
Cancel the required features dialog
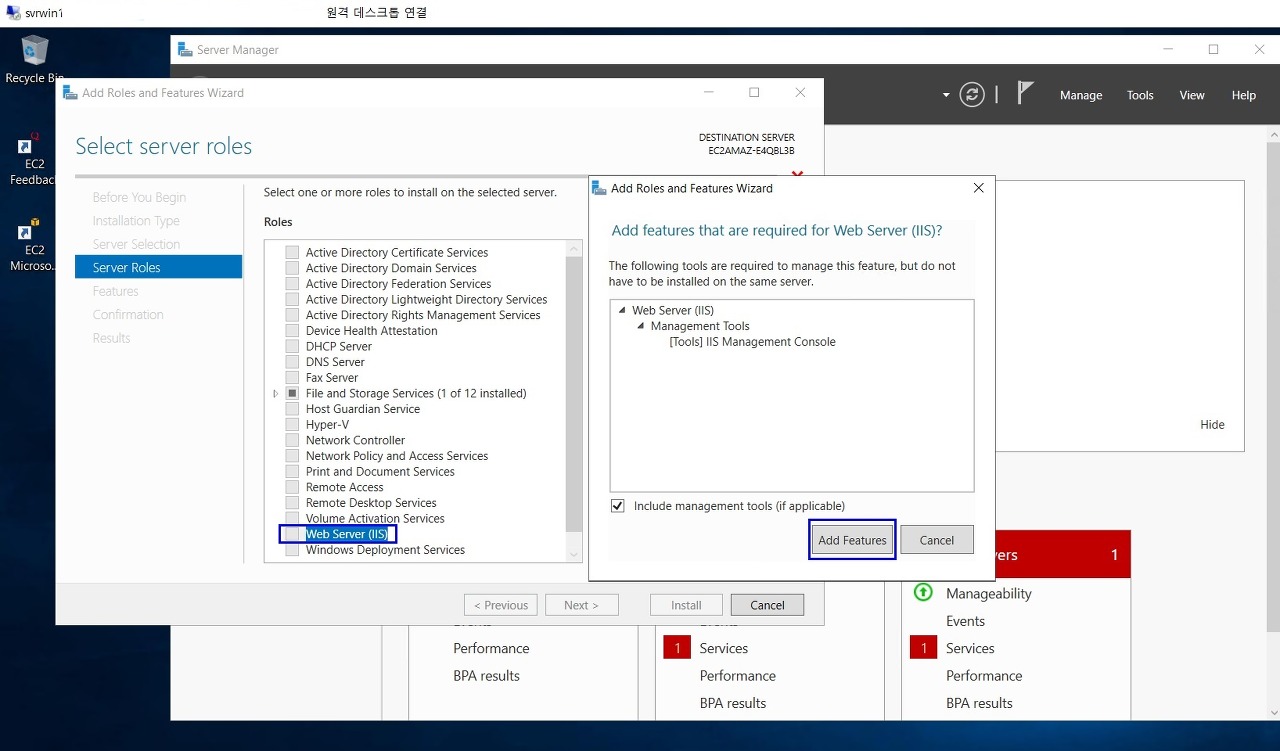click(937, 540)
